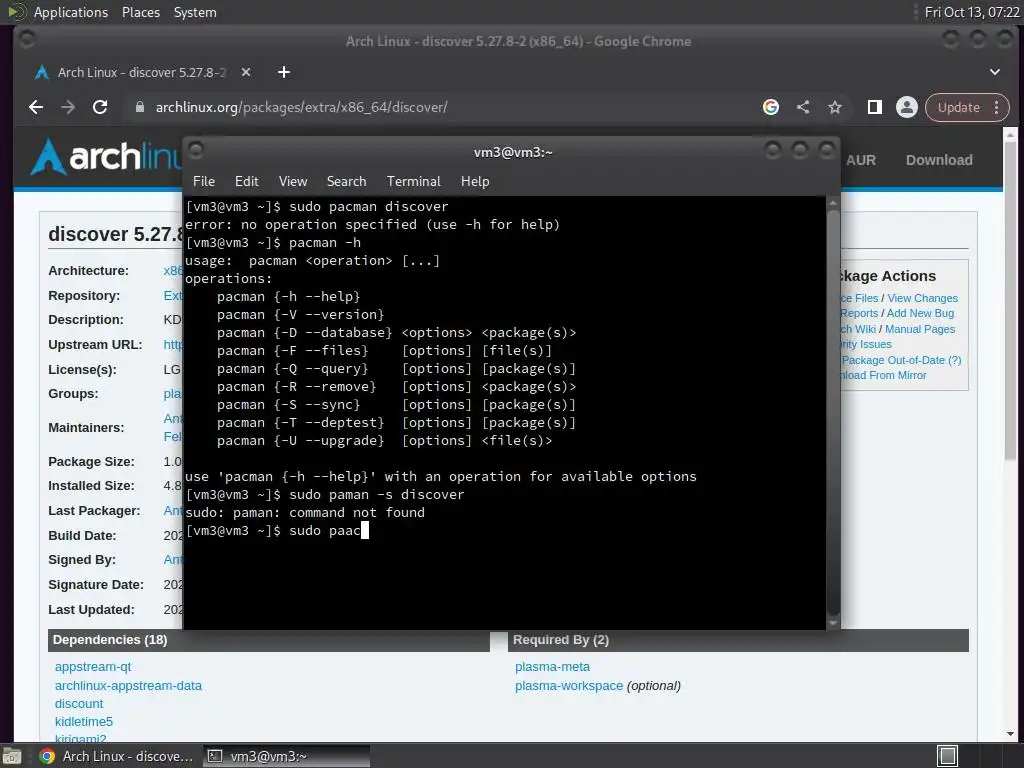
Task: Reload the Arch Linux page
Action: (100, 107)
